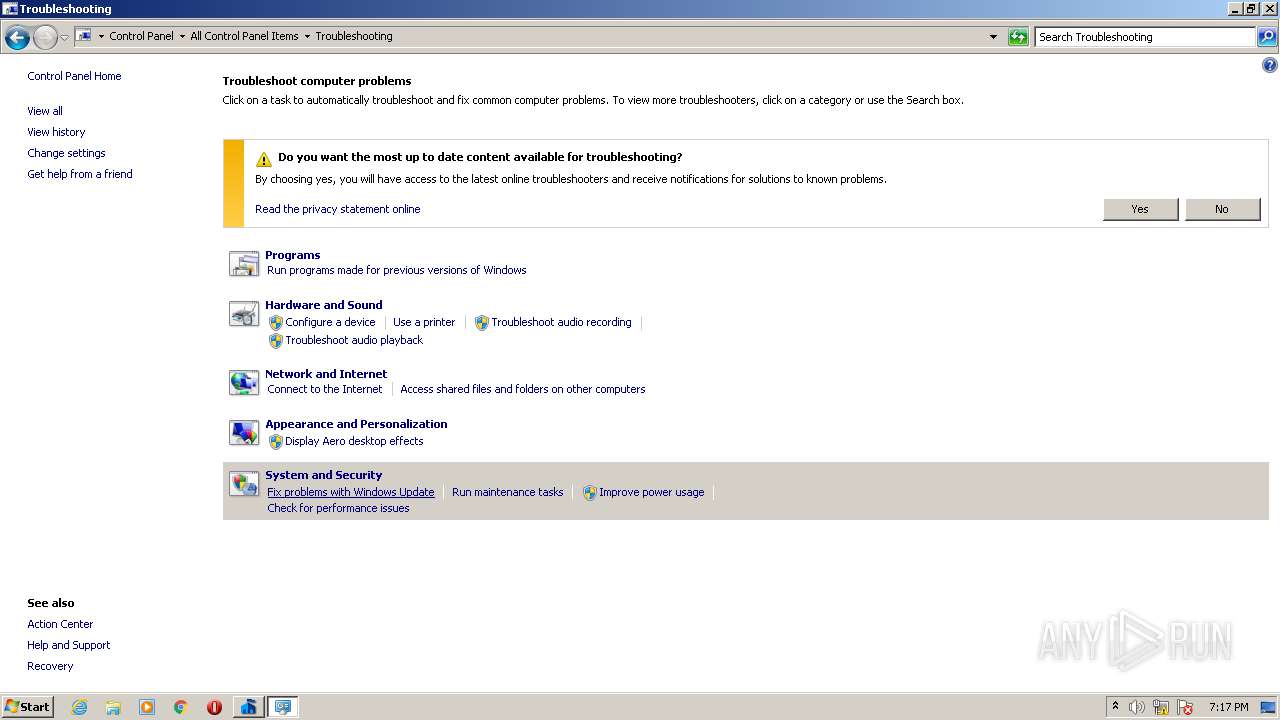Click the network tray icon
1280x720 pixels.
tap(1161, 707)
